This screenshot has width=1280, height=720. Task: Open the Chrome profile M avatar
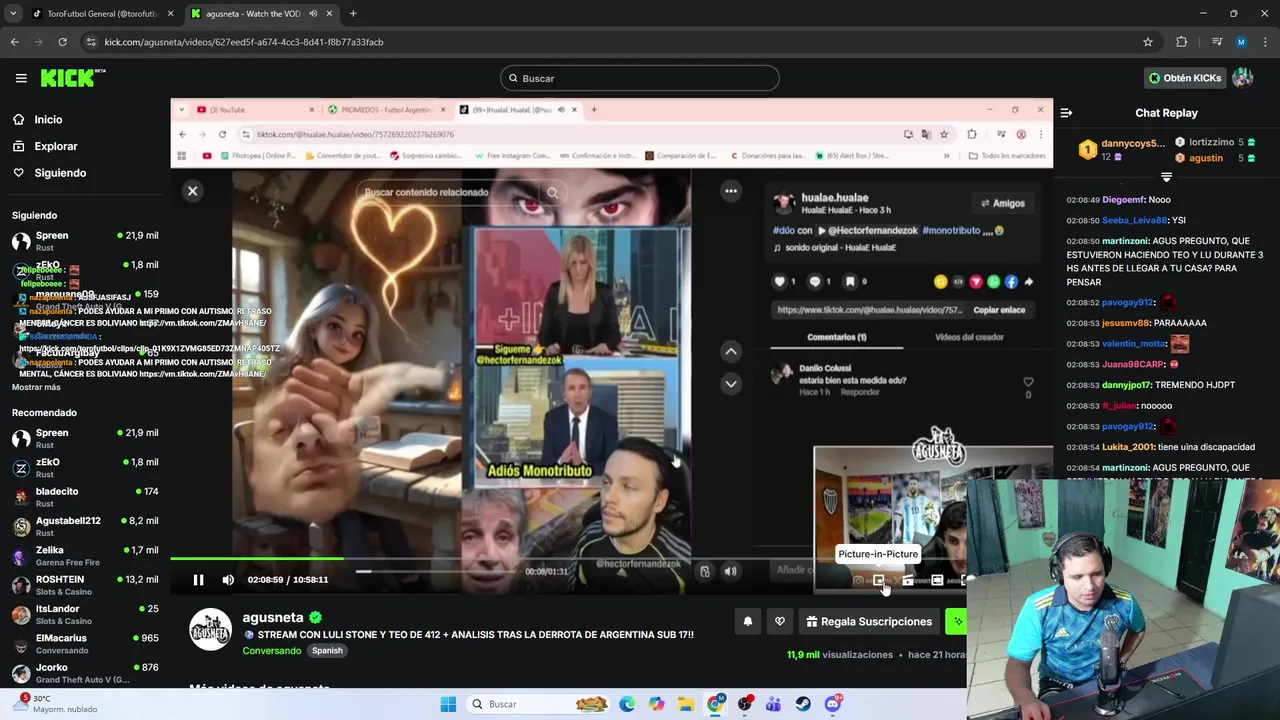click(1241, 42)
